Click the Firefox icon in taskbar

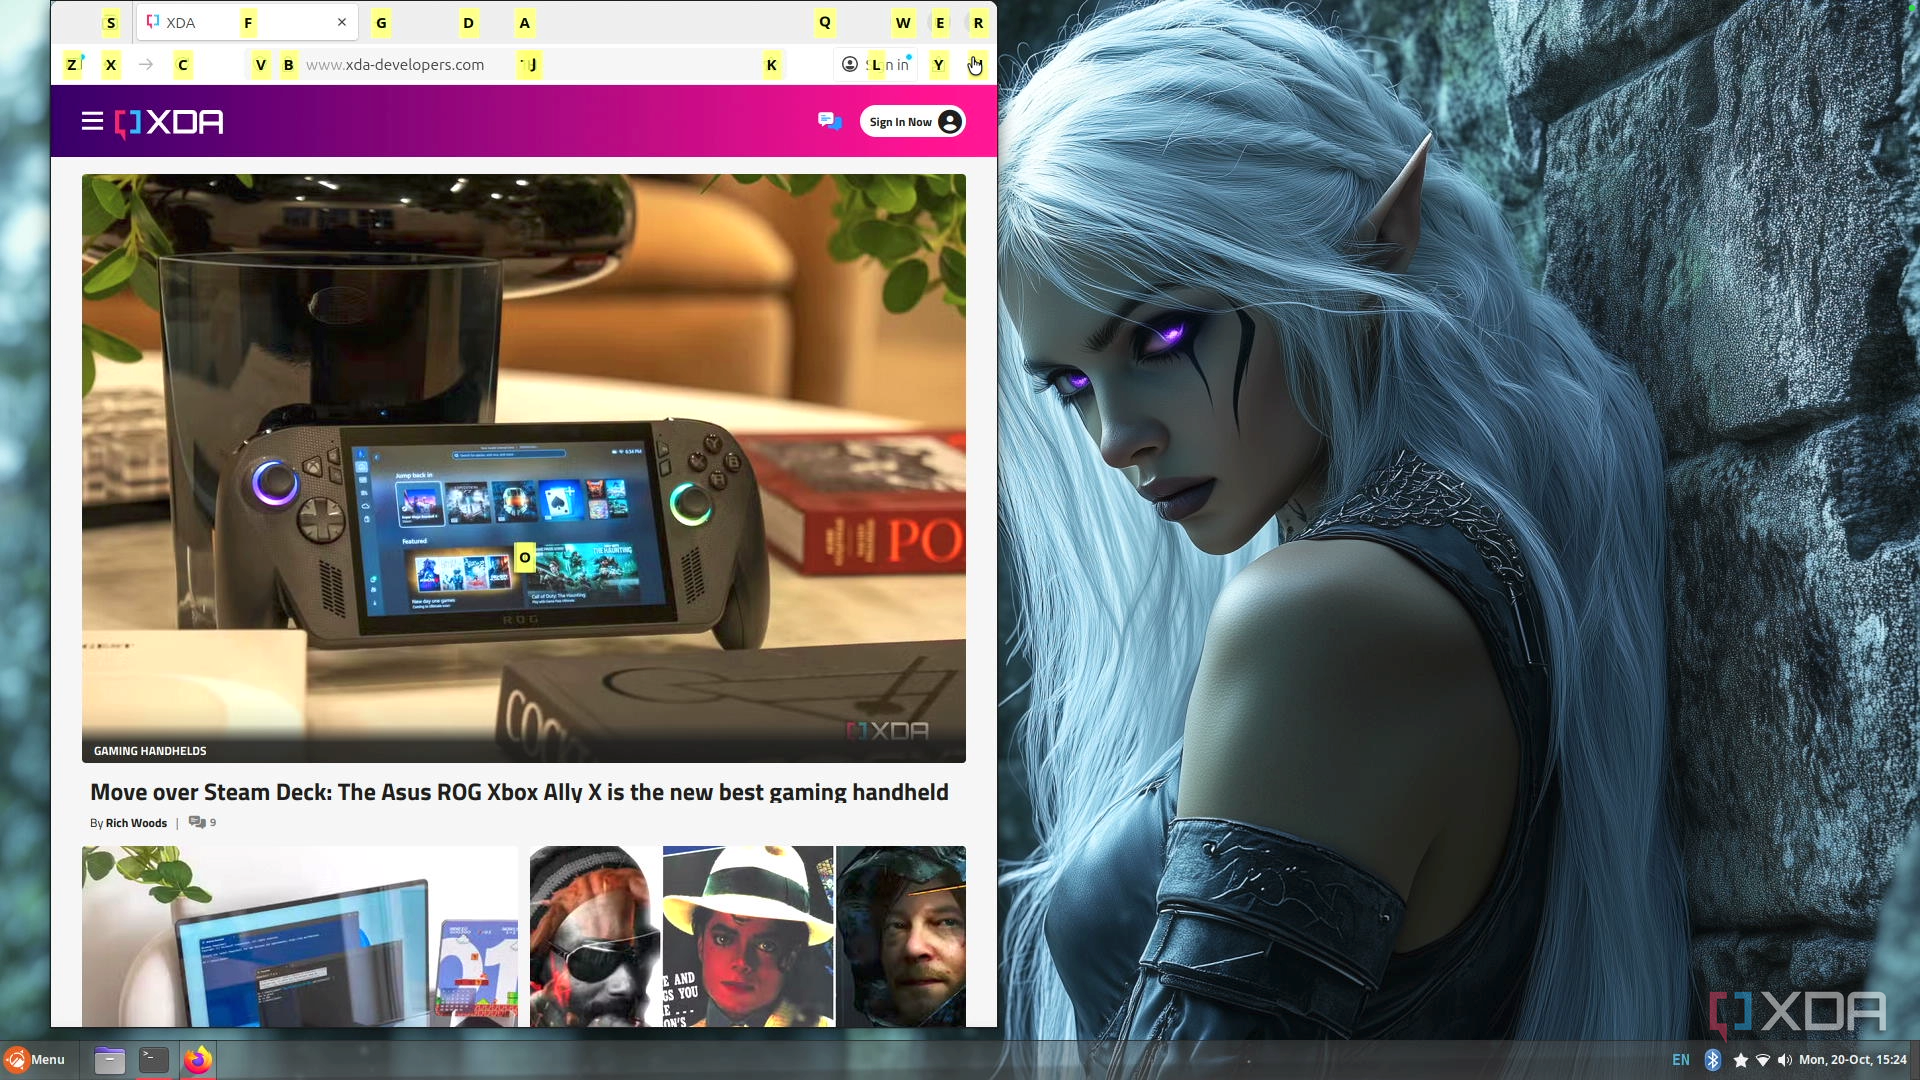[198, 1060]
